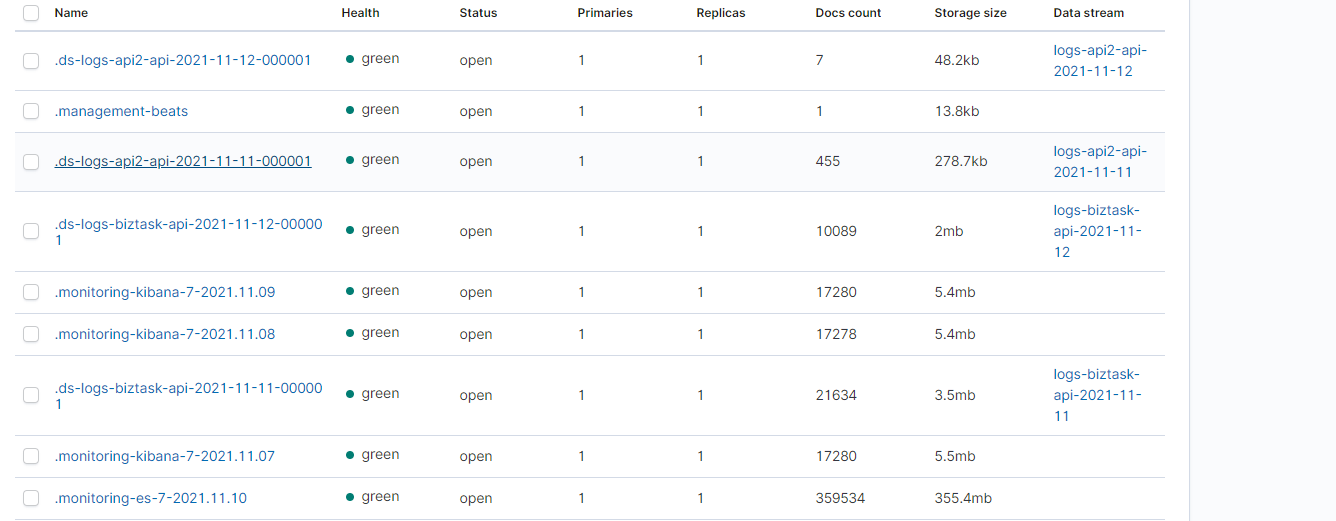Open .monitoring-kibana-7-2021.11.07 index details
The width and height of the screenshot is (1336, 521).
click(x=165, y=456)
